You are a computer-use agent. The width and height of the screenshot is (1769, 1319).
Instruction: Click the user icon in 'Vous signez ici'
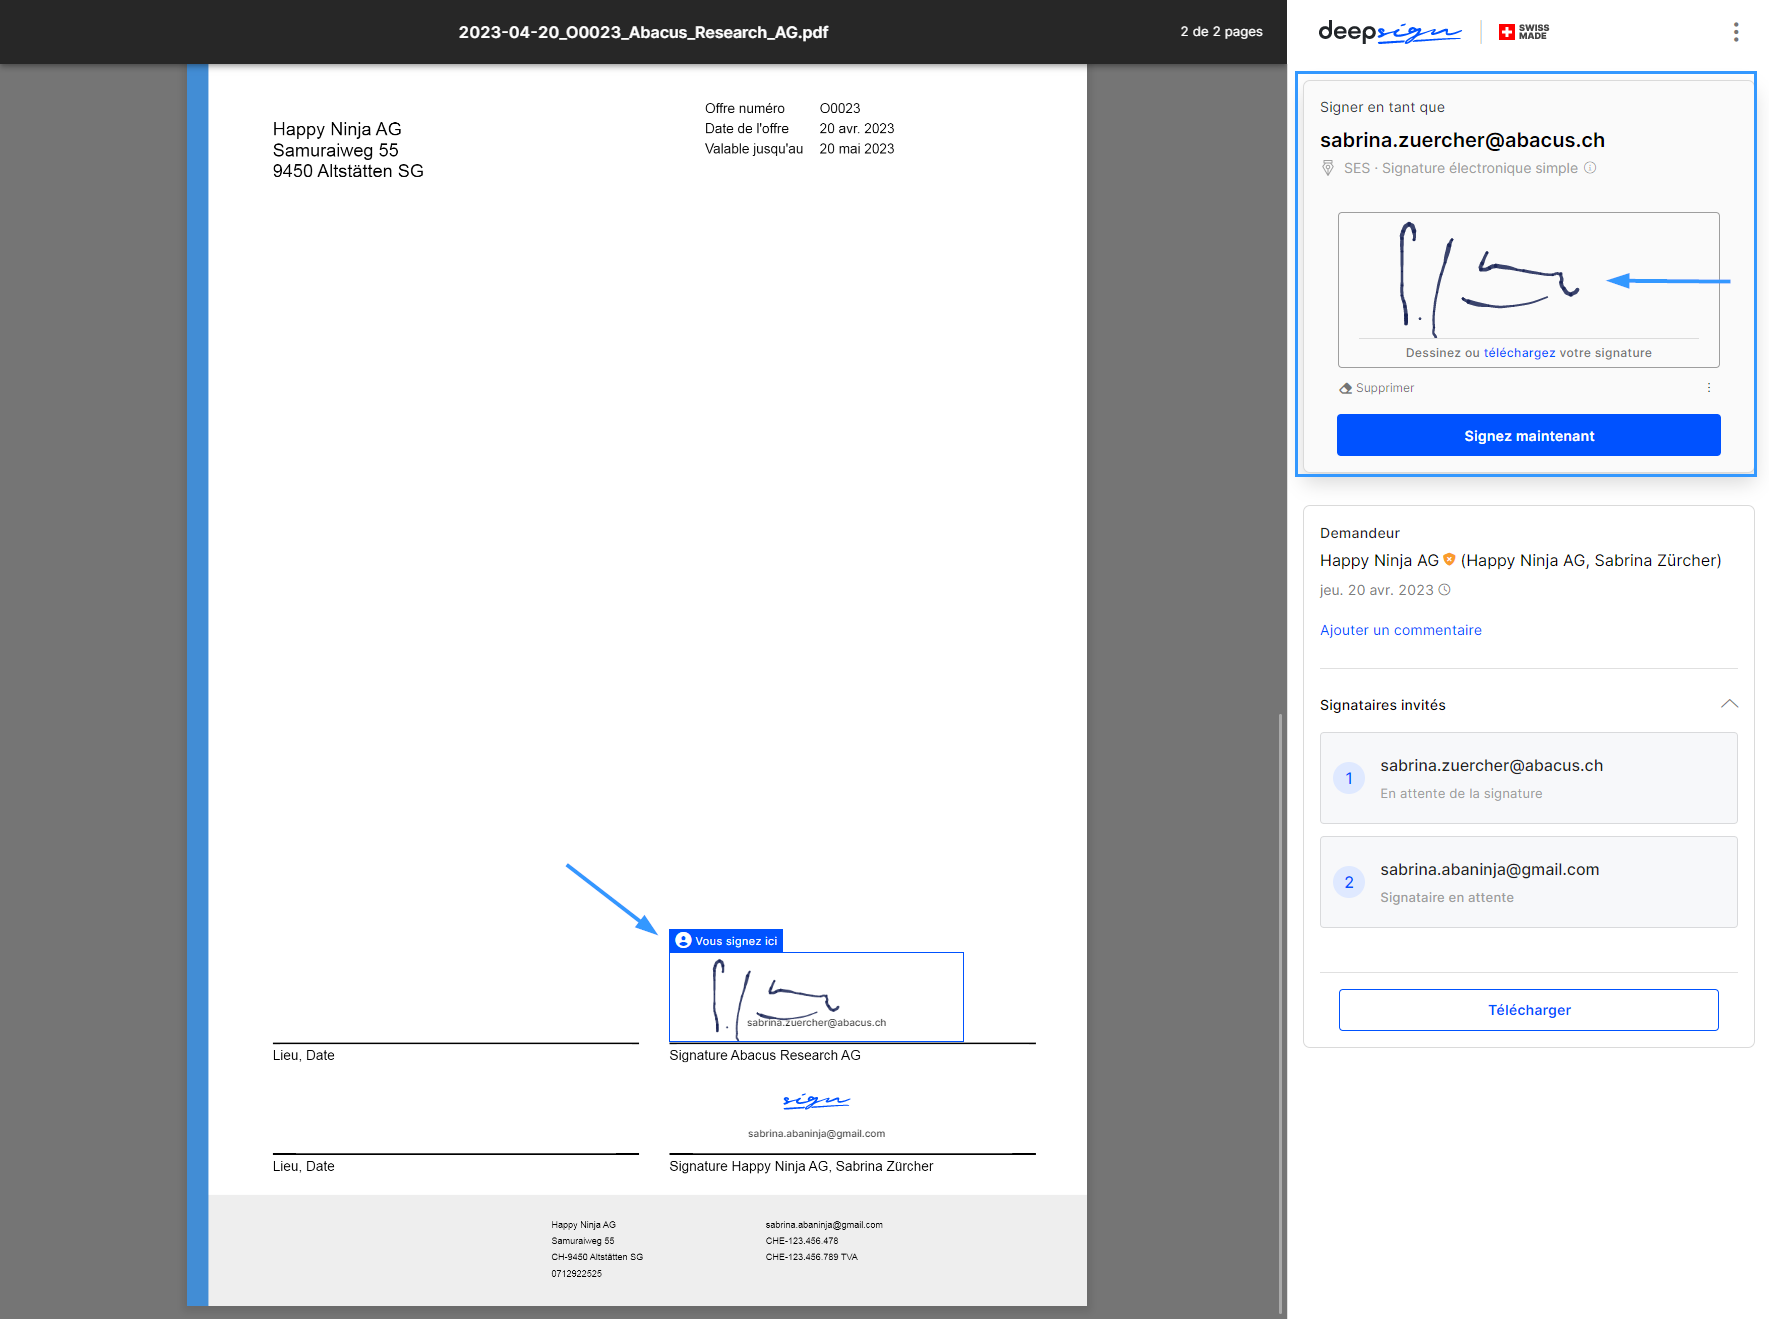[x=683, y=941]
